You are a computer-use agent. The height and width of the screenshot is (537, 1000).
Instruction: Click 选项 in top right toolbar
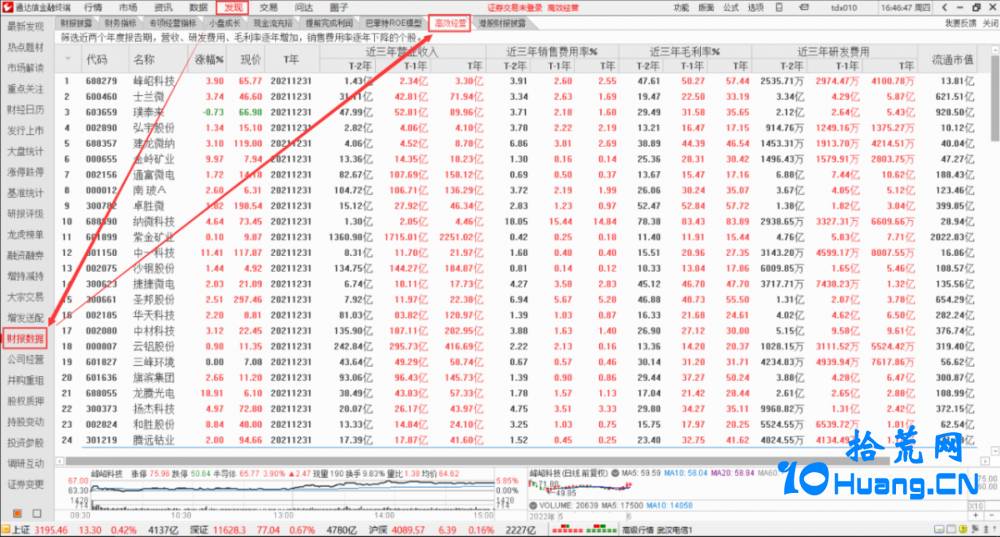pyautogui.click(x=756, y=8)
